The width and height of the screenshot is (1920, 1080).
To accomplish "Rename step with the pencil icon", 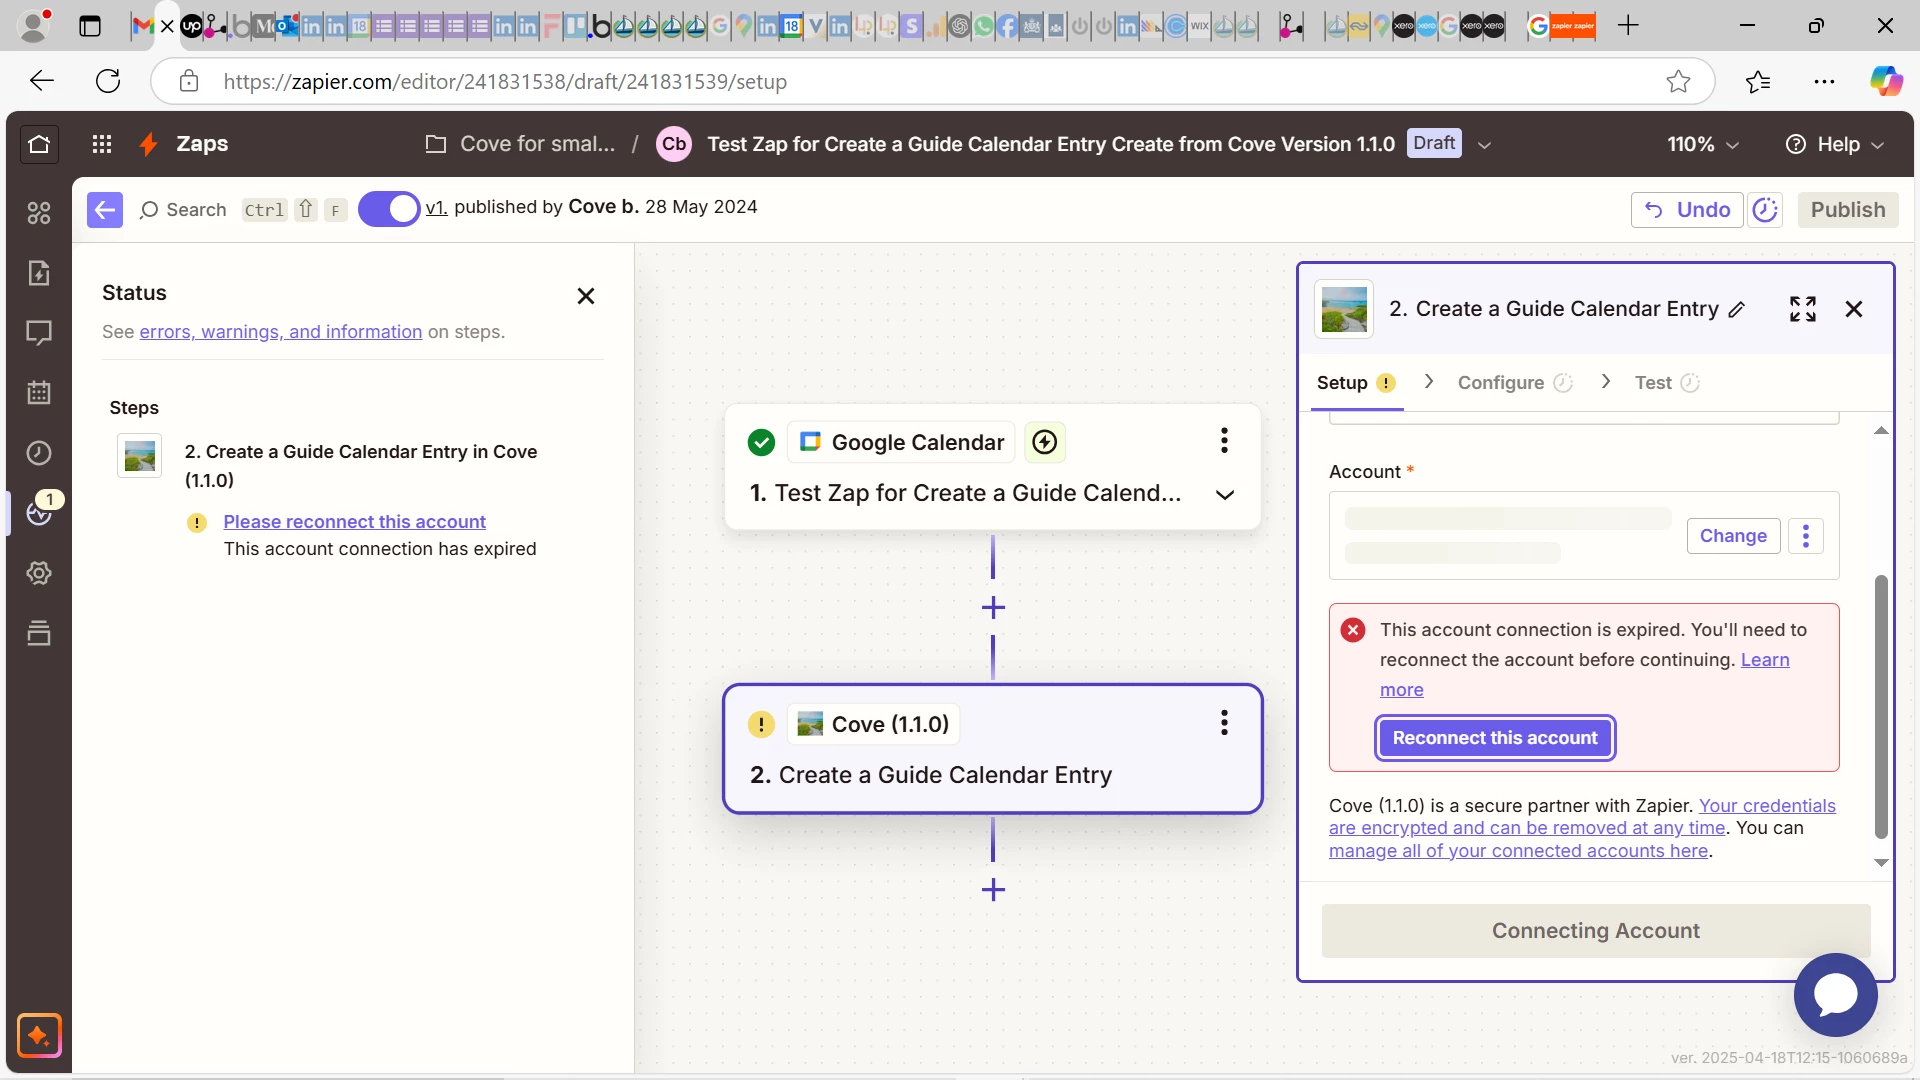I will (x=1737, y=310).
